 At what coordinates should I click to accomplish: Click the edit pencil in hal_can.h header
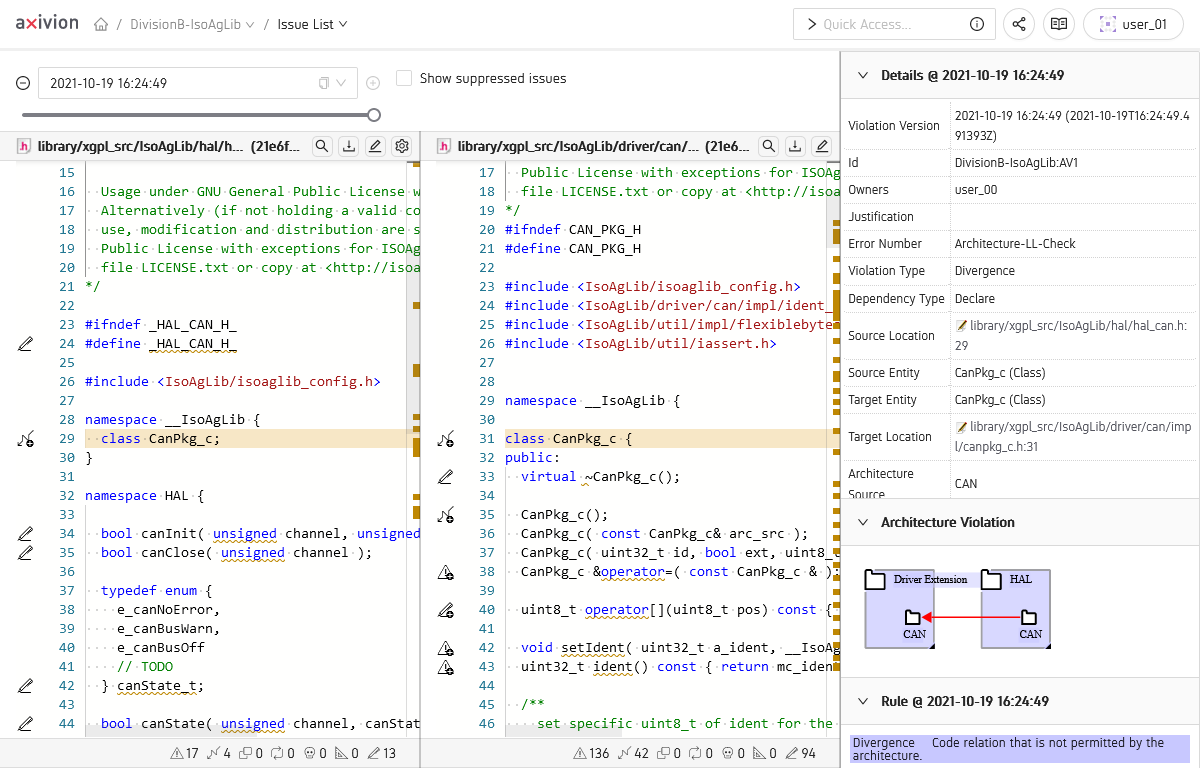(x=375, y=146)
